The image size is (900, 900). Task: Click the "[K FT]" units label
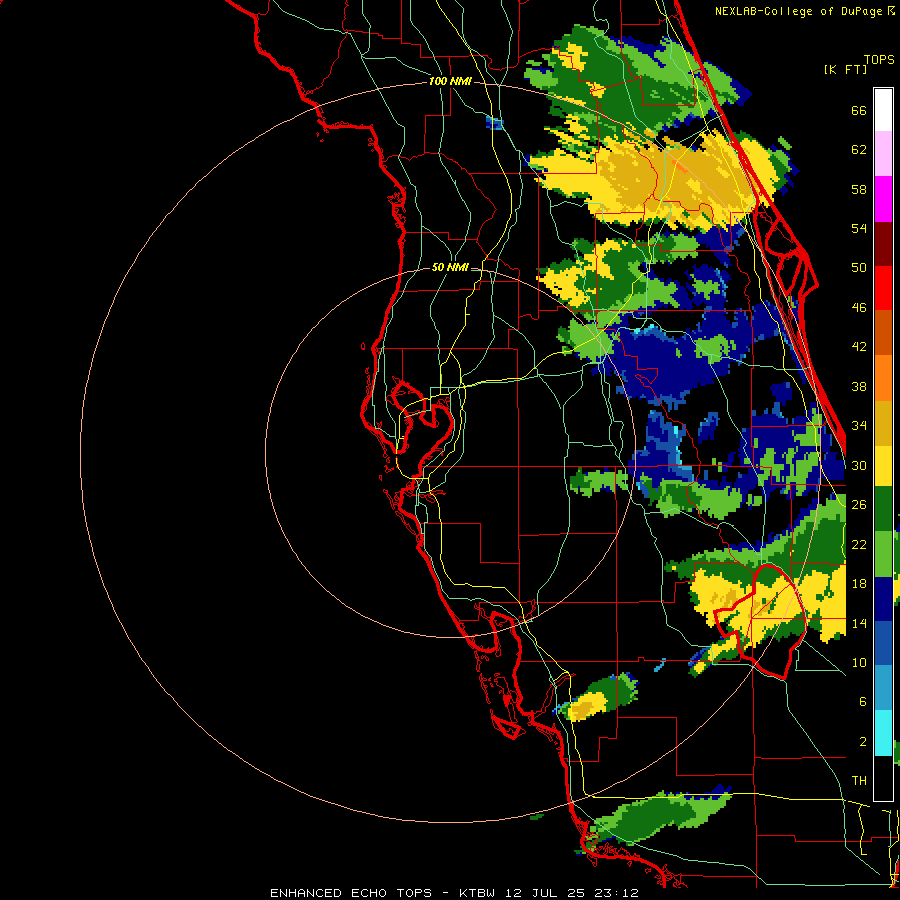click(x=845, y=69)
